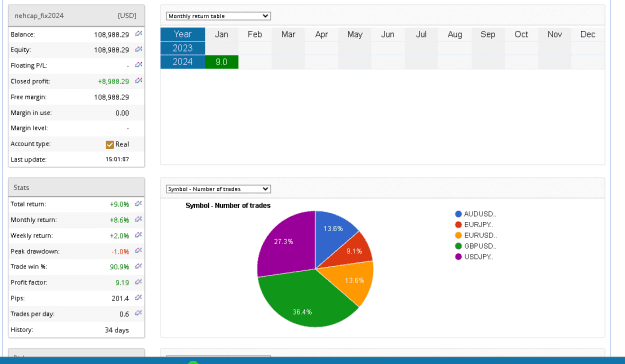
Task: Open the chart icon for Total return
Action: click(138, 204)
